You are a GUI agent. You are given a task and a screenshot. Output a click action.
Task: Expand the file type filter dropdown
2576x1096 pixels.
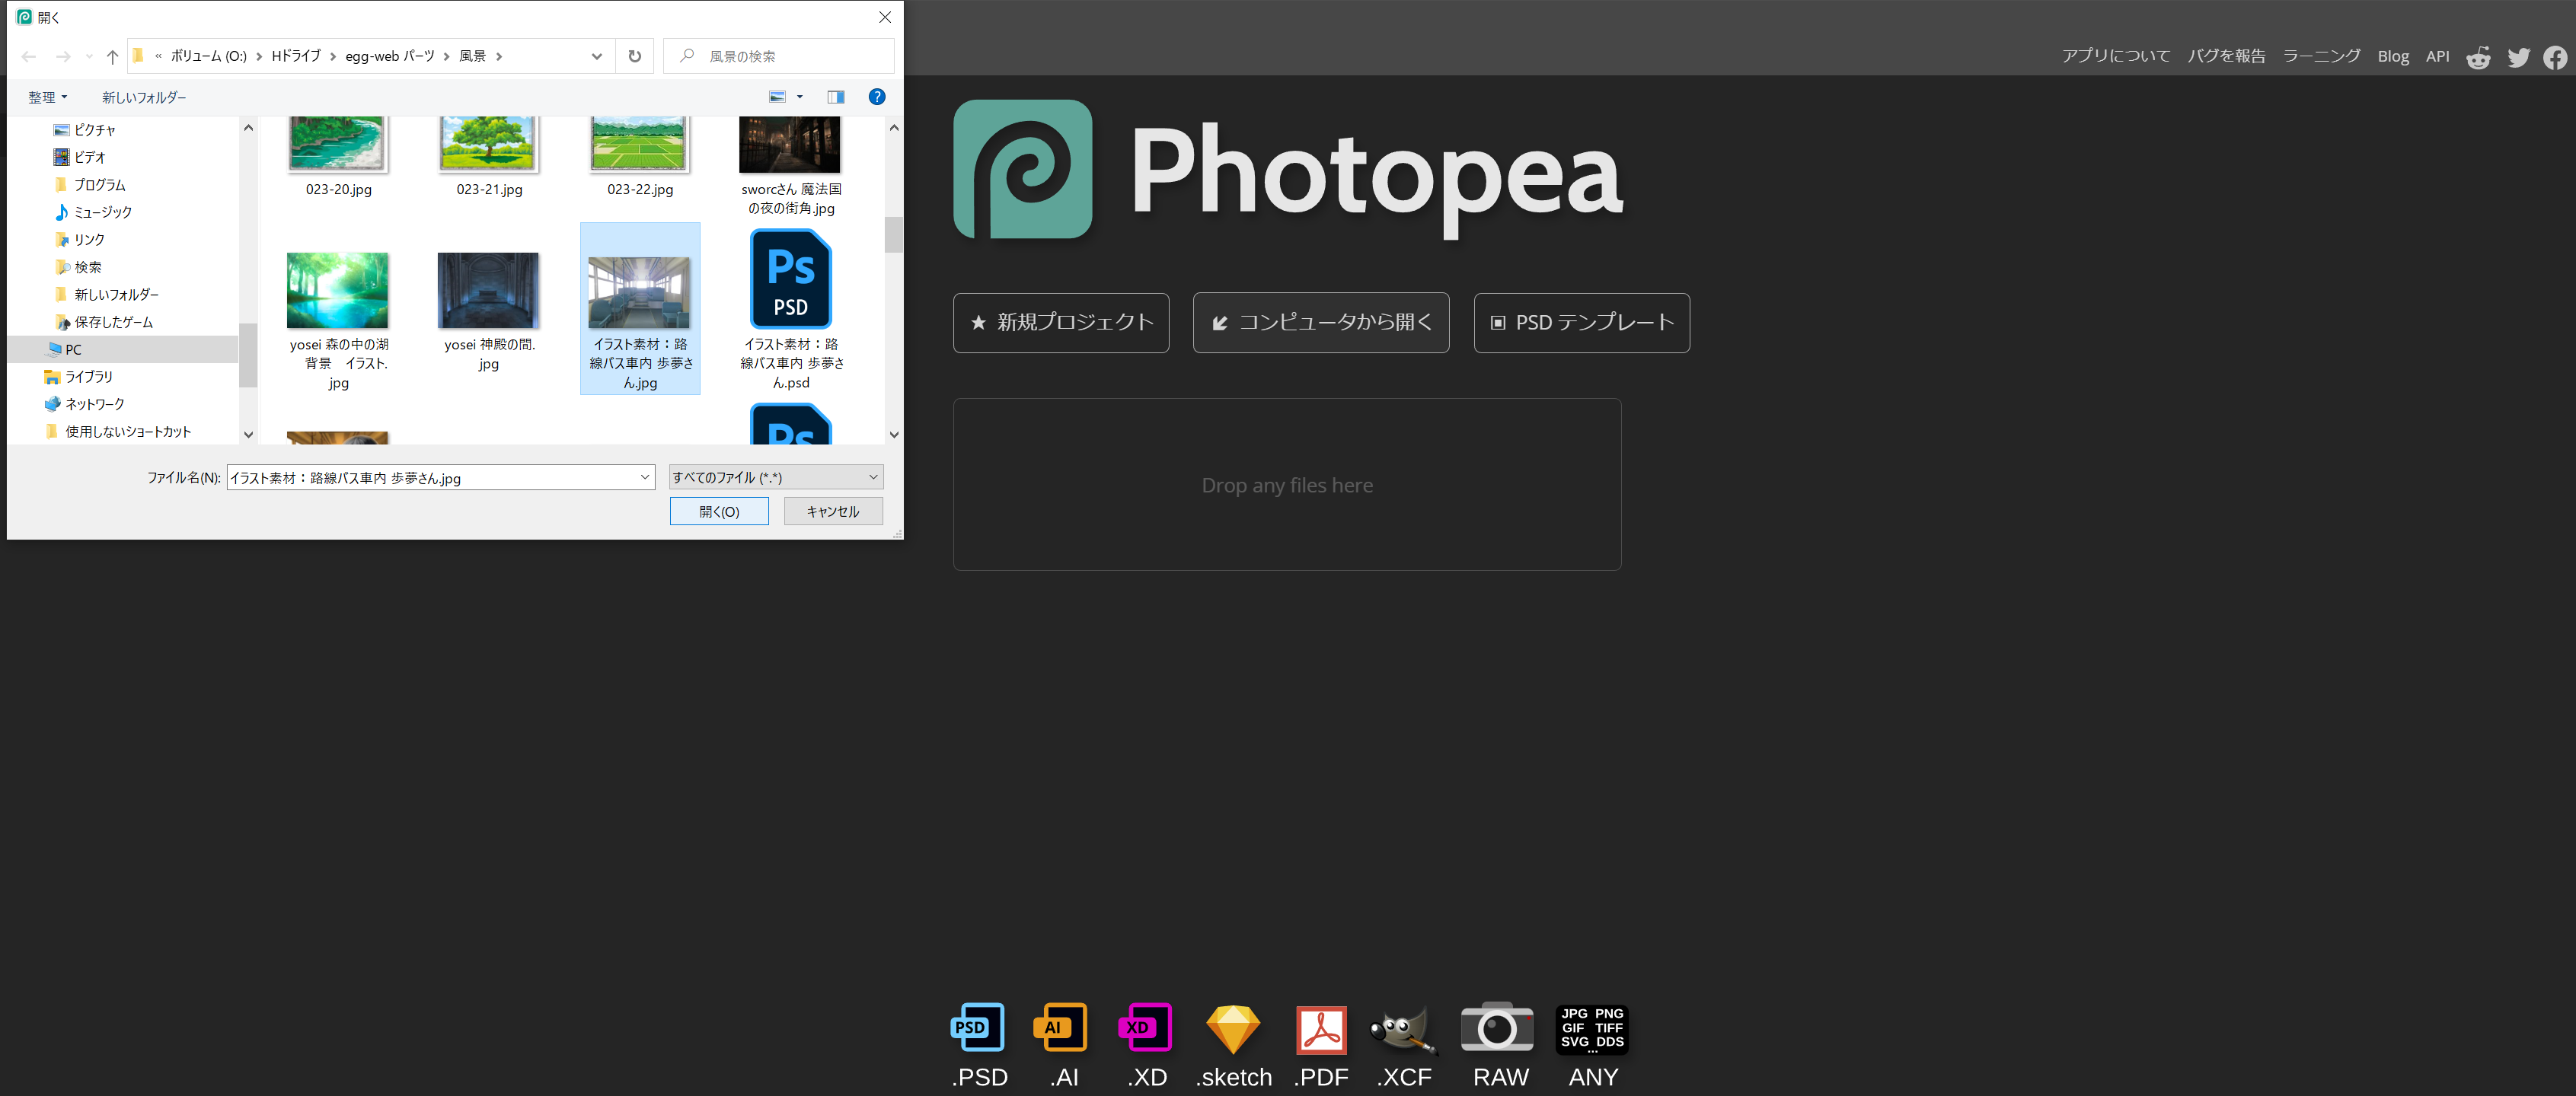[x=775, y=477]
